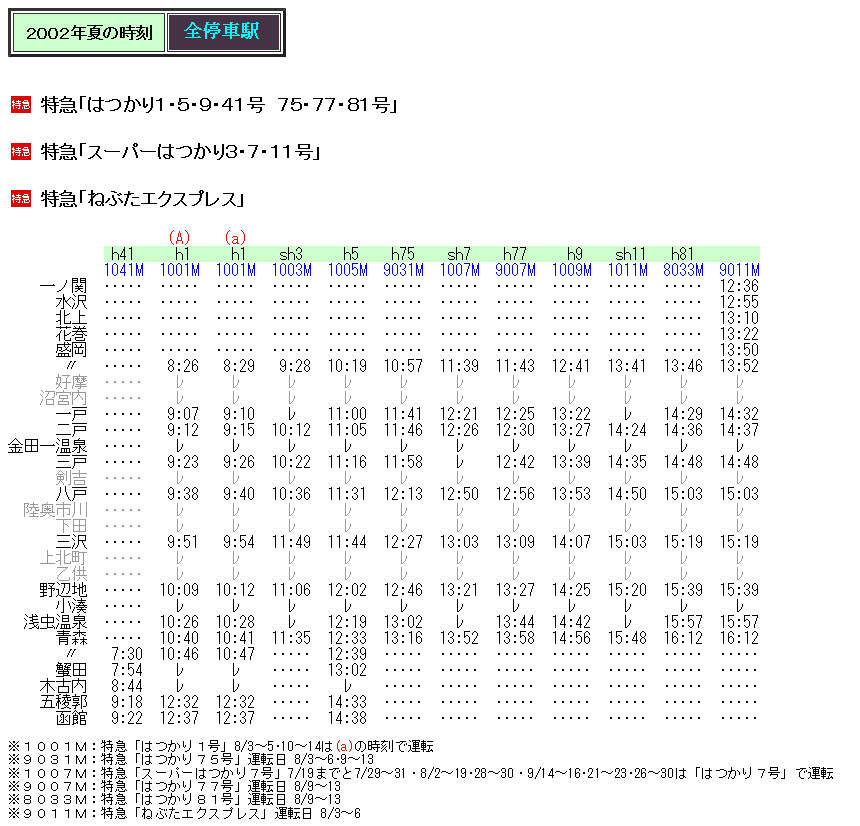
Task: Select the 函館 station row label
Action: click(71, 717)
